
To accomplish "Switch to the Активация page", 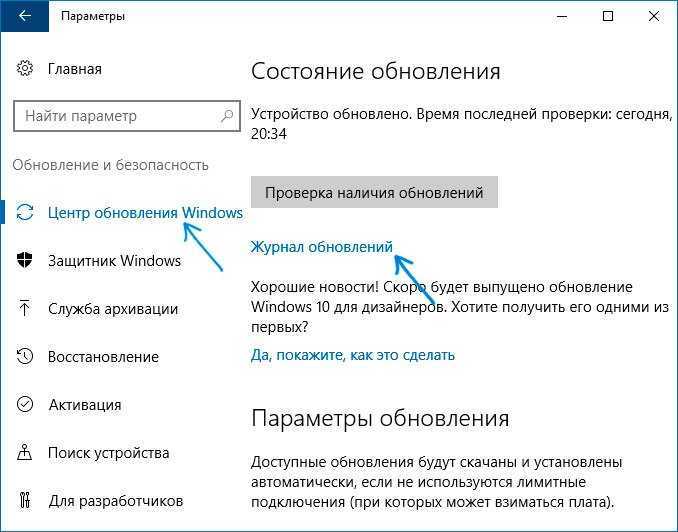I will (85, 405).
